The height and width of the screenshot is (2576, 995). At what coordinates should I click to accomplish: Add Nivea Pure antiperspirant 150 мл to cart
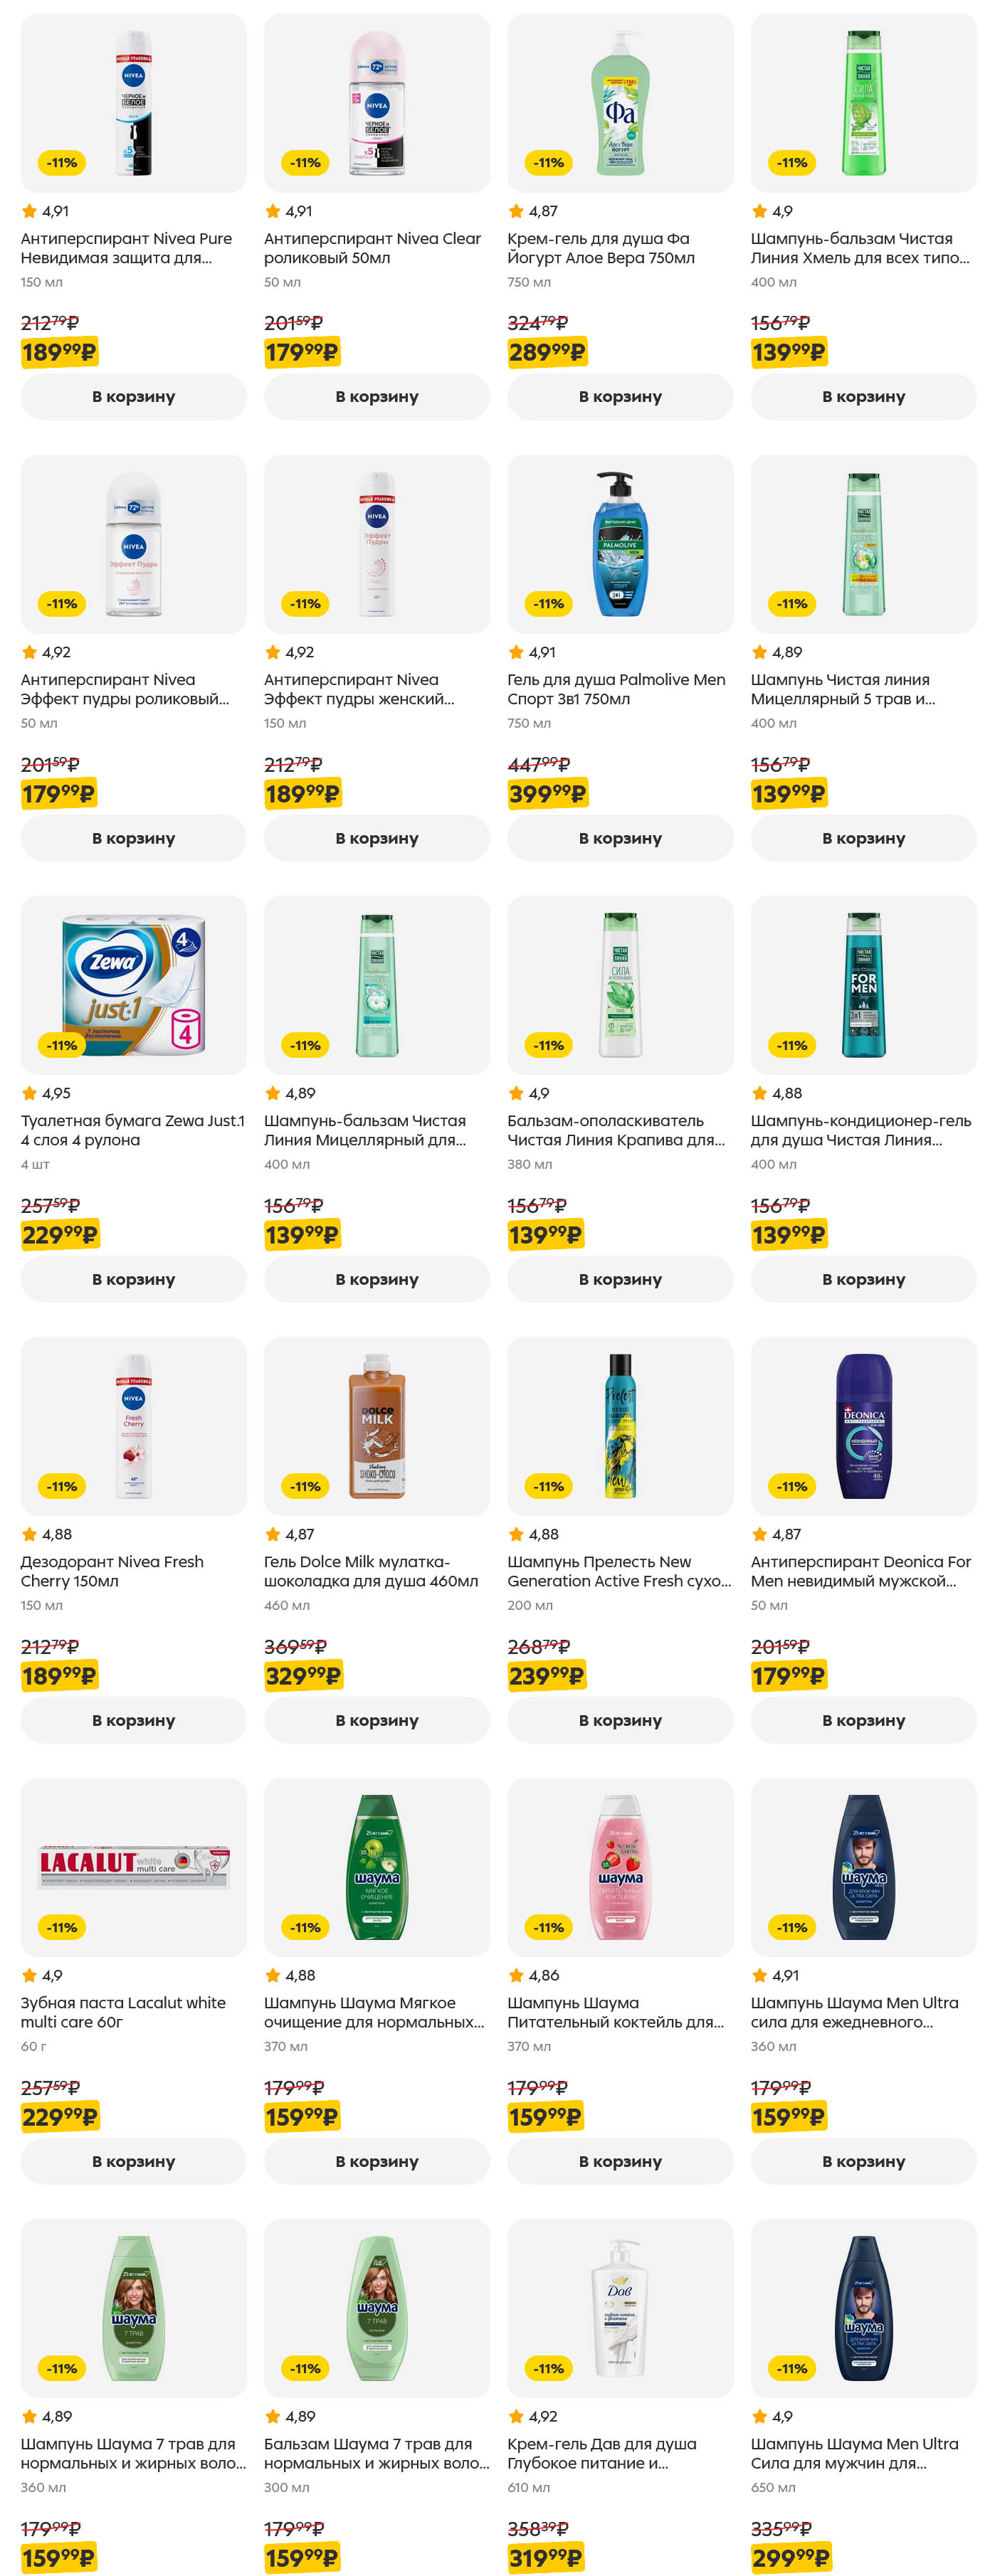(133, 397)
